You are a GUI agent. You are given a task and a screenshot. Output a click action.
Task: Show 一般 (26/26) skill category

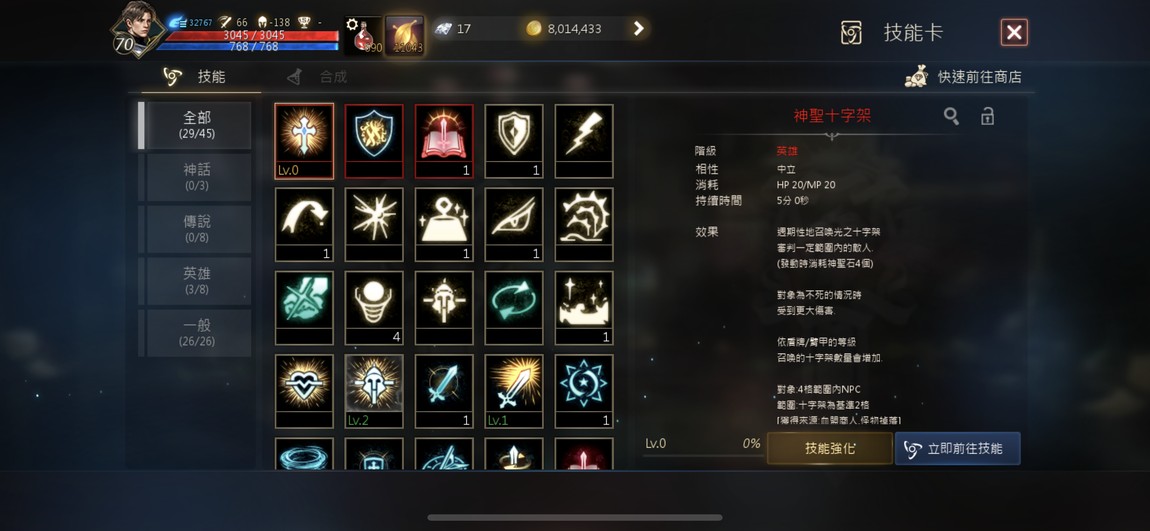tap(197, 333)
